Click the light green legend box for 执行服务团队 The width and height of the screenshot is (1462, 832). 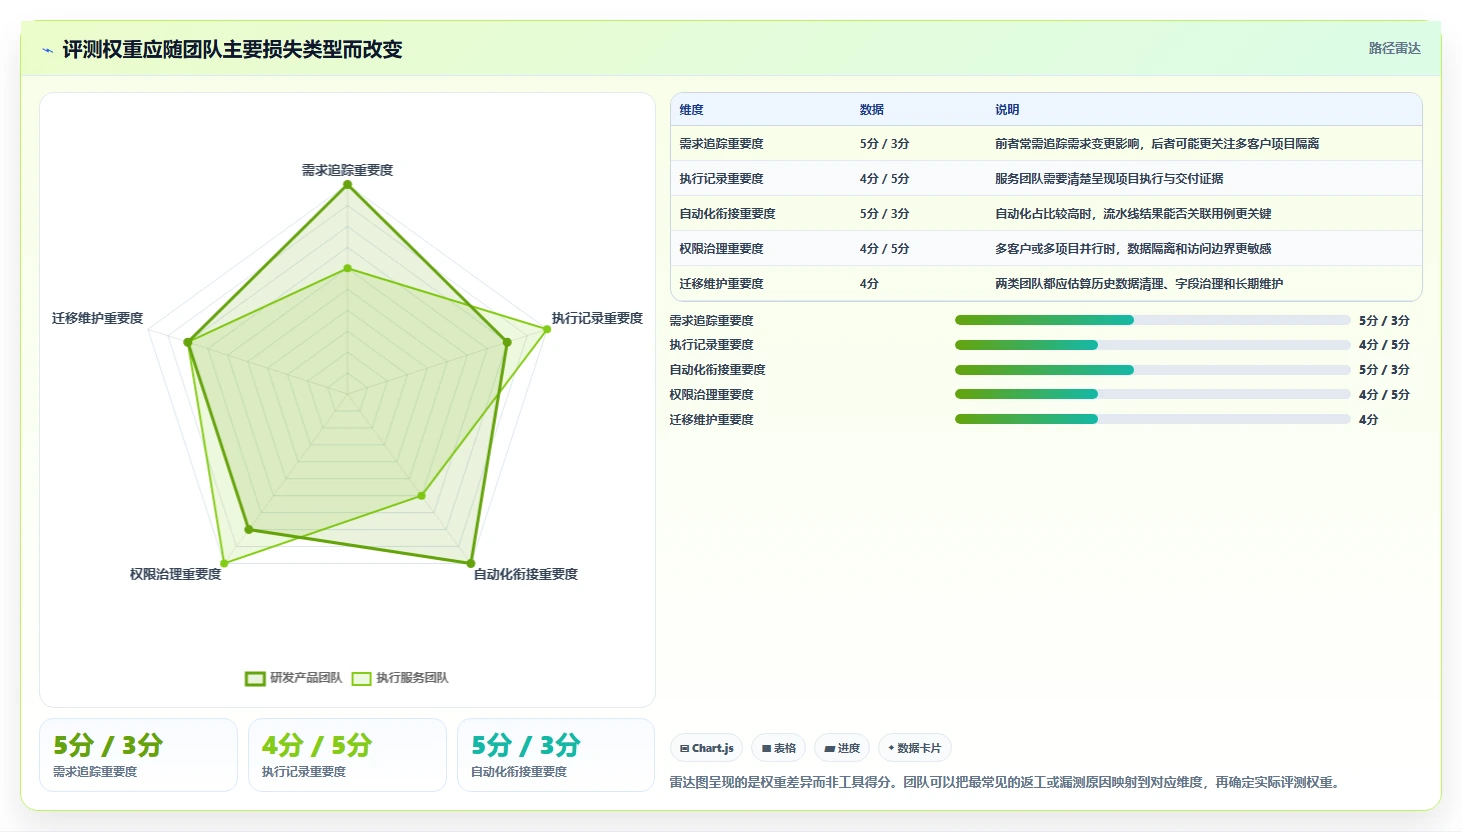(x=361, y=678)
